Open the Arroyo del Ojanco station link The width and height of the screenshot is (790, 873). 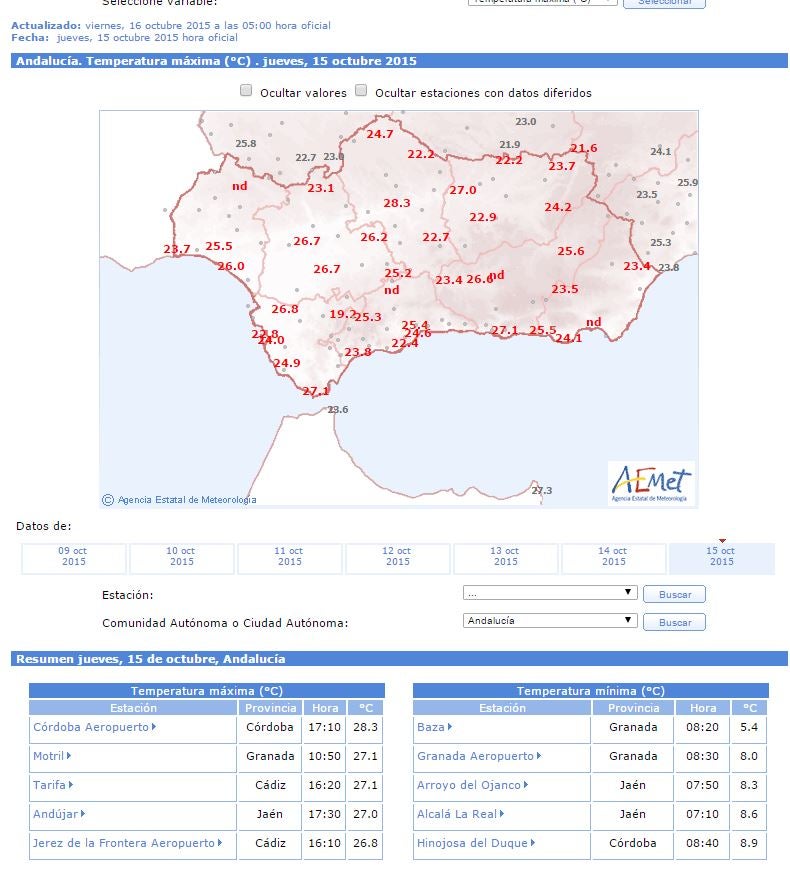469,785
